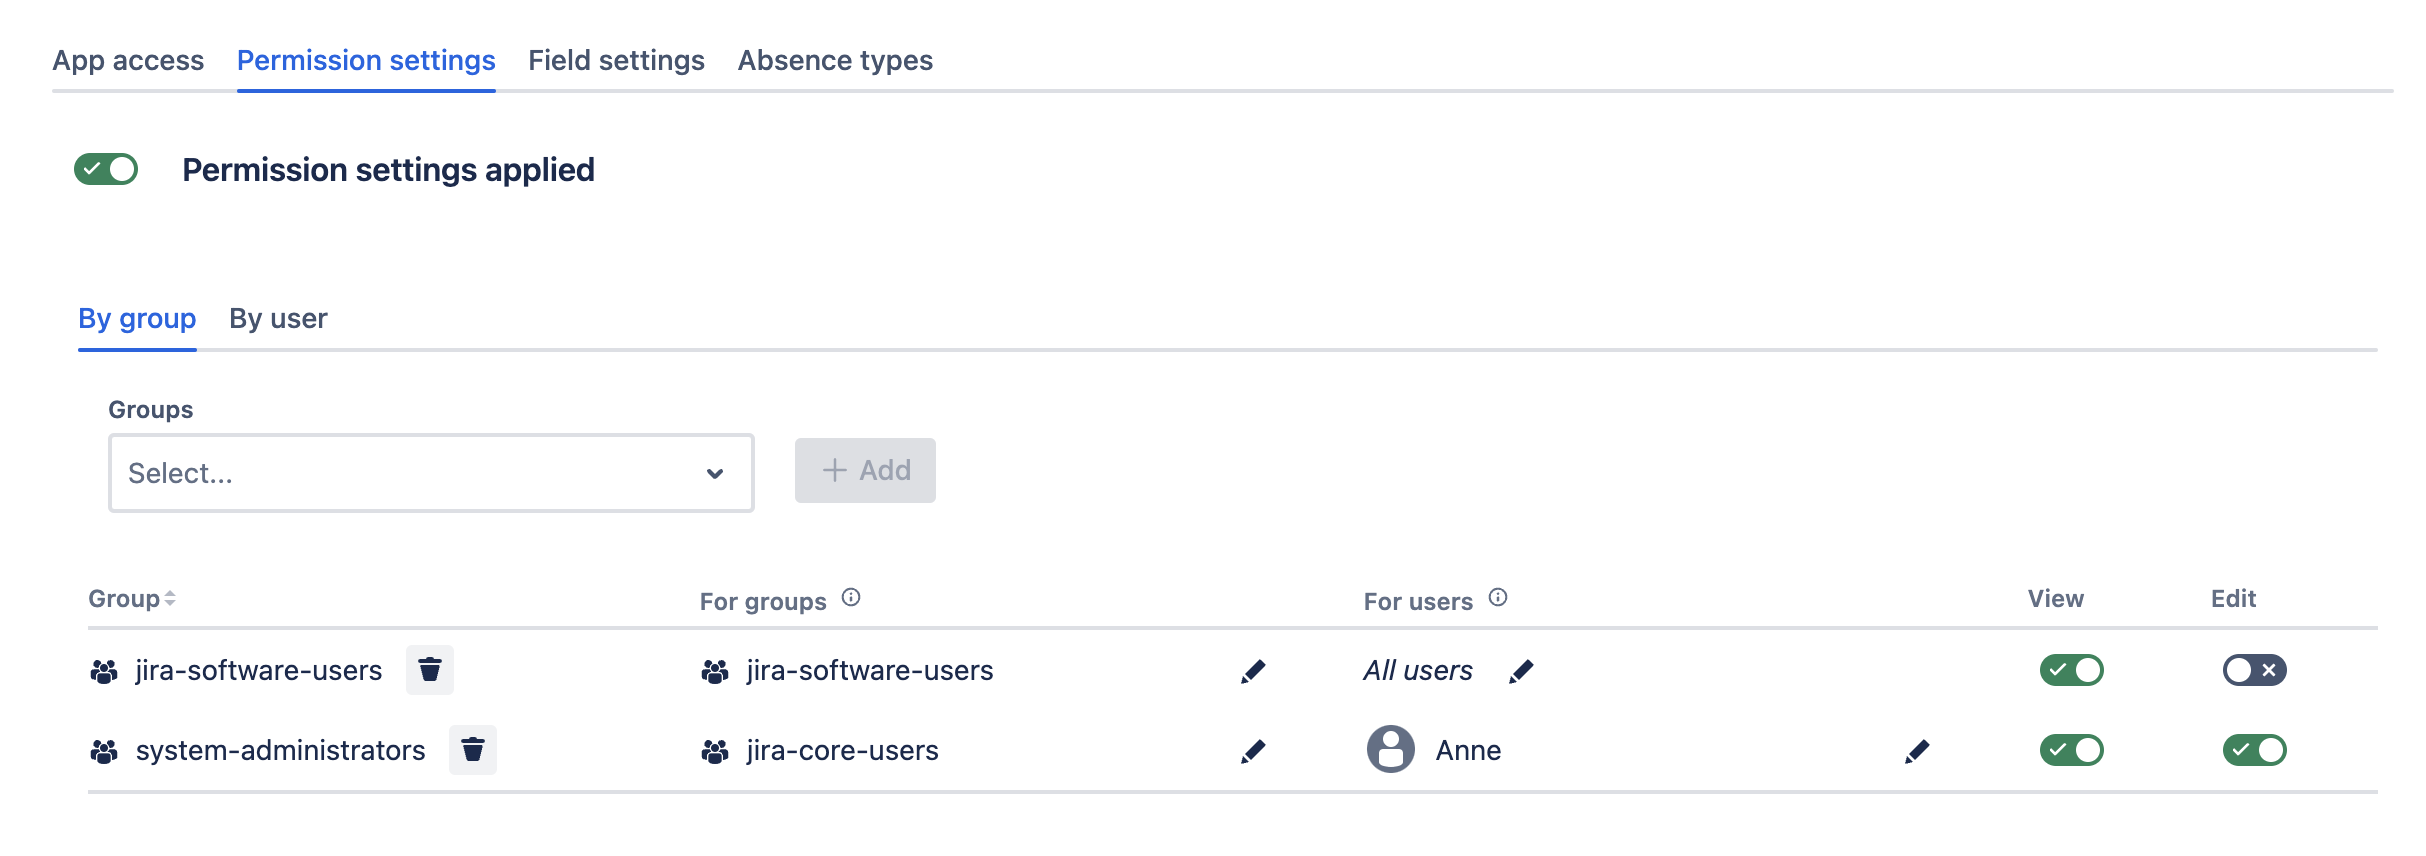Click the Add group button
2426x856 pixels.
(x=865, y=471)
